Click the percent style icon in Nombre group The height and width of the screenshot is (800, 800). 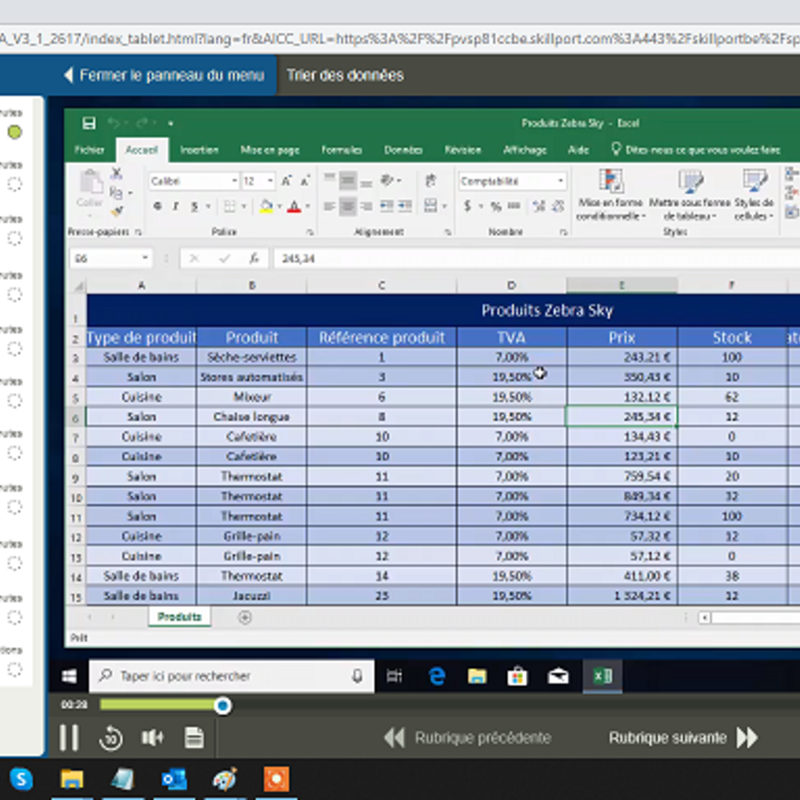(x=495, y=206)
